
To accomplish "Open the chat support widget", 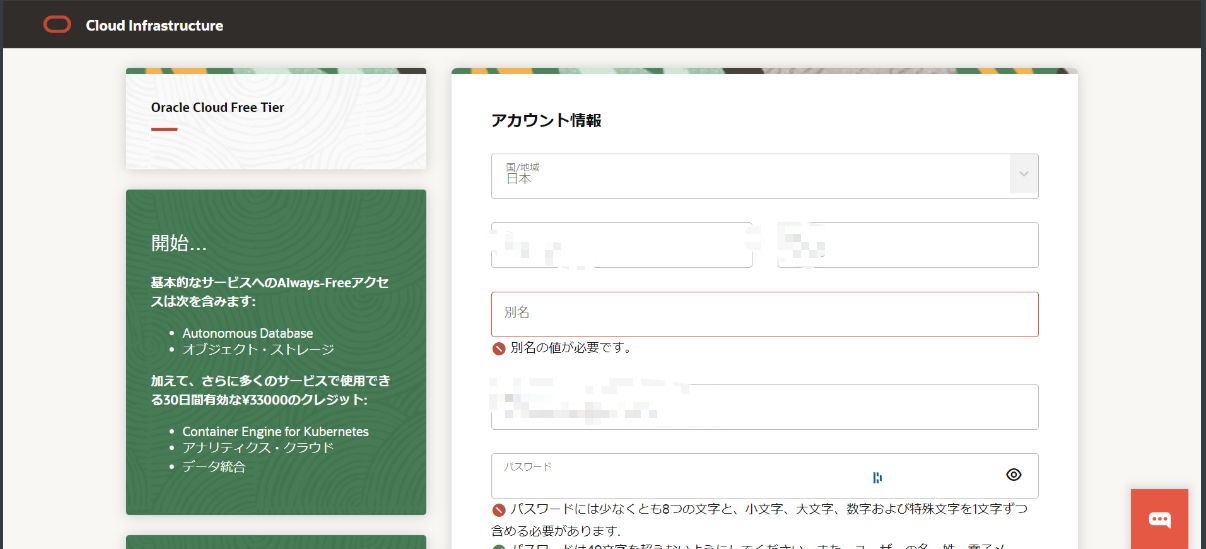I will click(1159, 519).
